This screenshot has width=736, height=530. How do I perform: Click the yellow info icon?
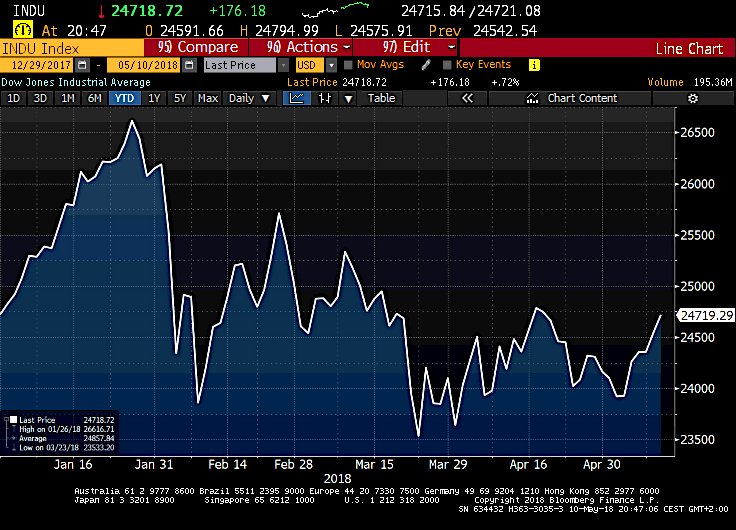click(x=534, y=65)
